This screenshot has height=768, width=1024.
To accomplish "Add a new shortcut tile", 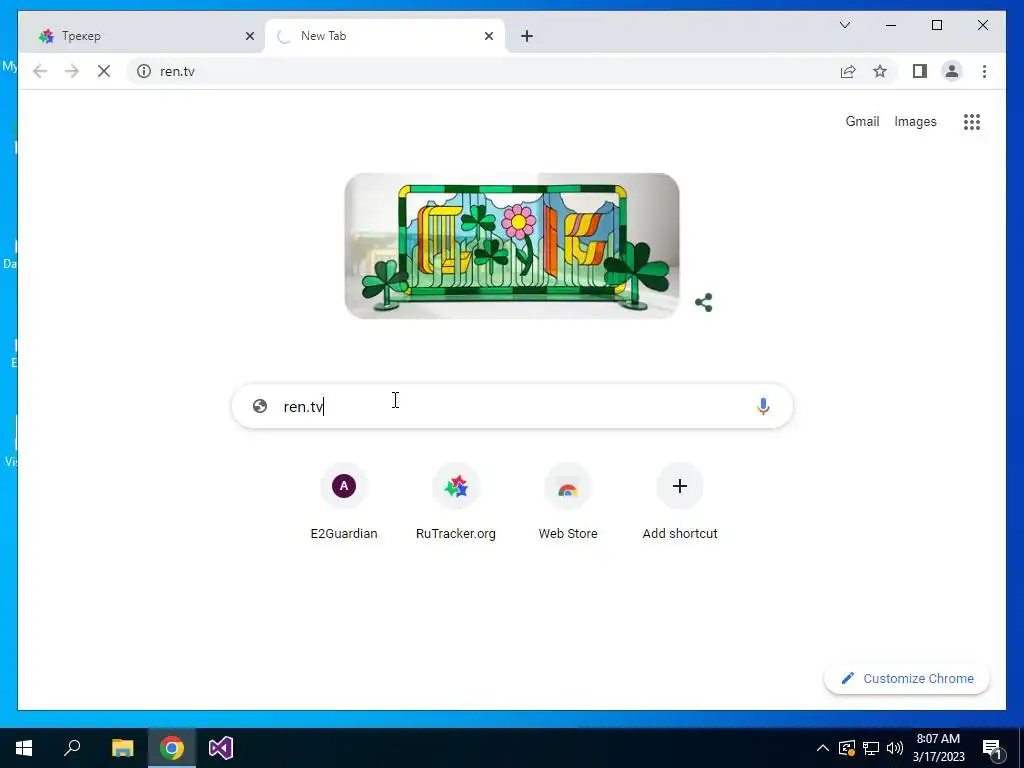I will click(680, 502).
